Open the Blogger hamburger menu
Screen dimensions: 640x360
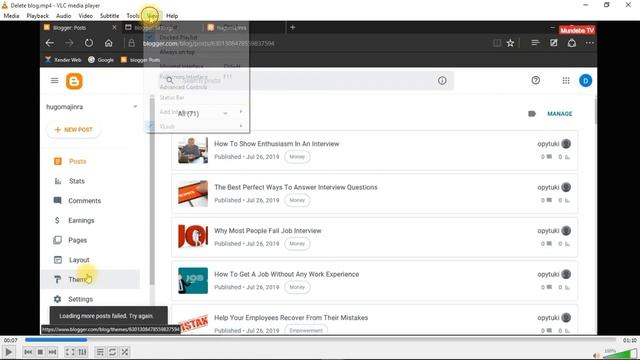click(54, 80)
